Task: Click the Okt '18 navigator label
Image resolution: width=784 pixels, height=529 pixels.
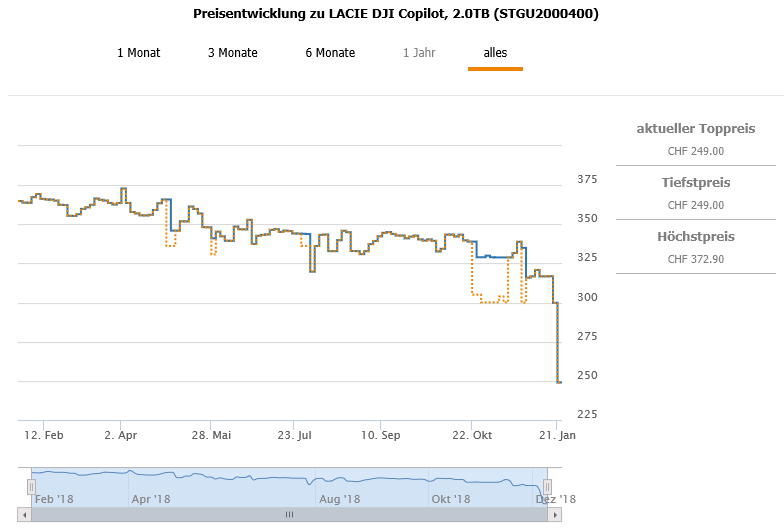Action: [450, 499]
